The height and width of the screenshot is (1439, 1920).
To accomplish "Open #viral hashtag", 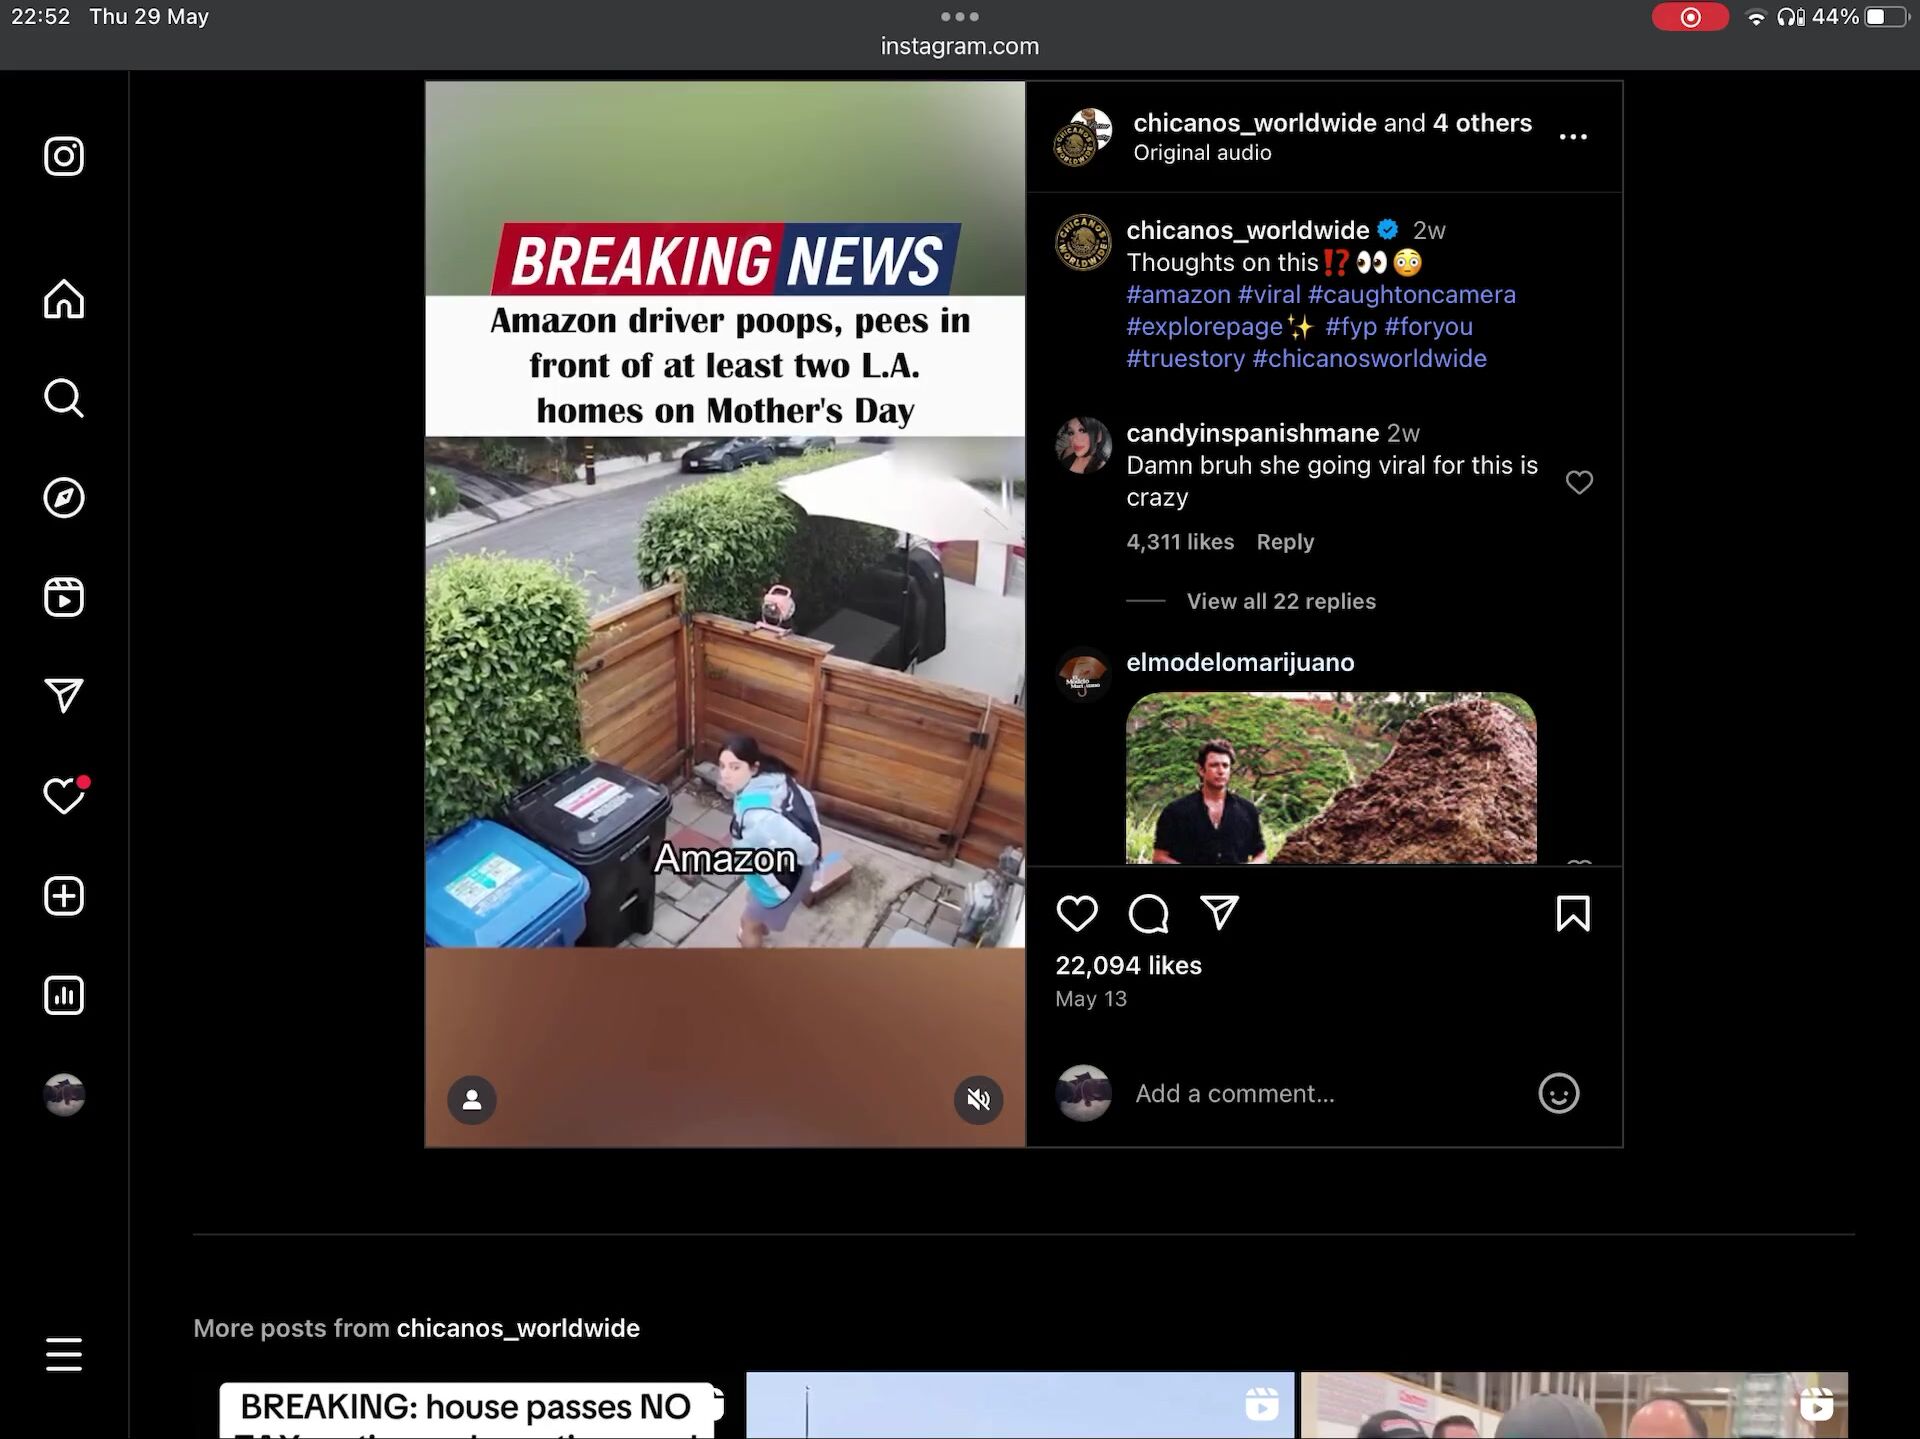I will 1269,295.
